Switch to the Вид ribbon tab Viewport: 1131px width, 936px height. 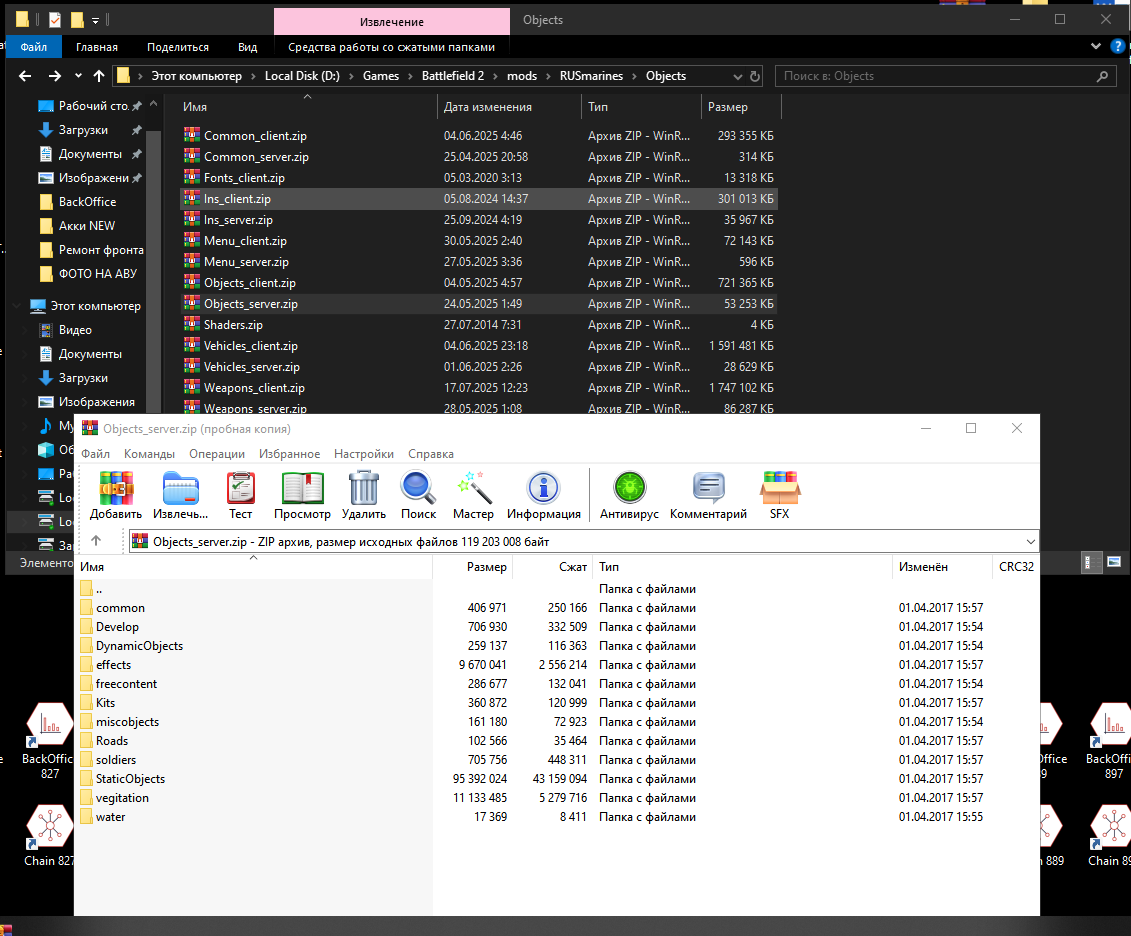(x=247, y=47)
